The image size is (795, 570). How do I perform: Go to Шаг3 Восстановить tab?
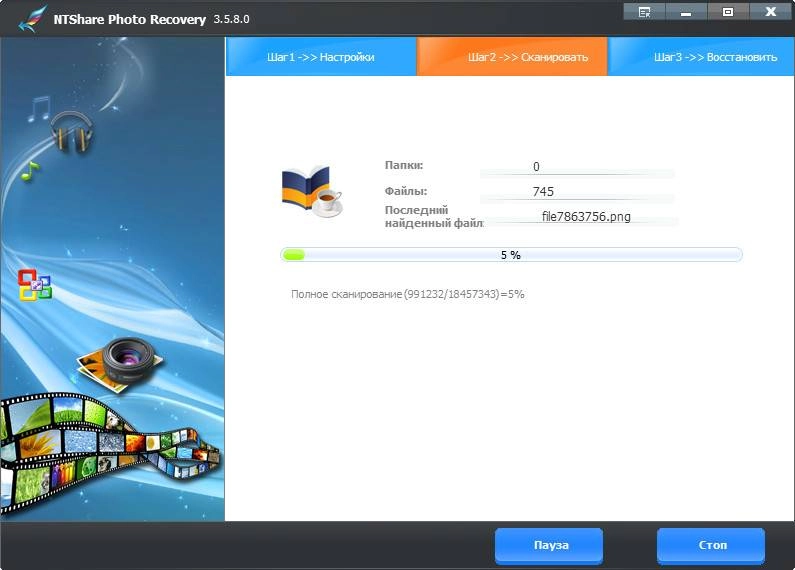tap(701, 57)
